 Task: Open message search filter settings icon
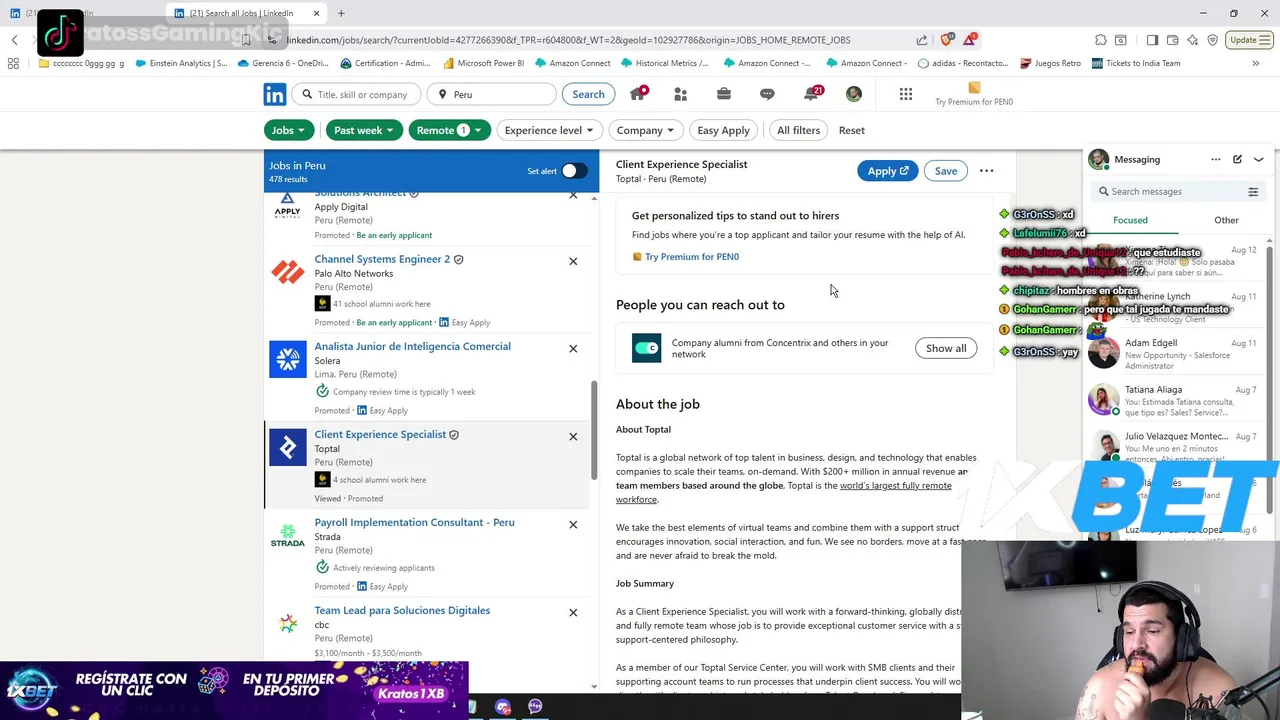pos(1253,191)
